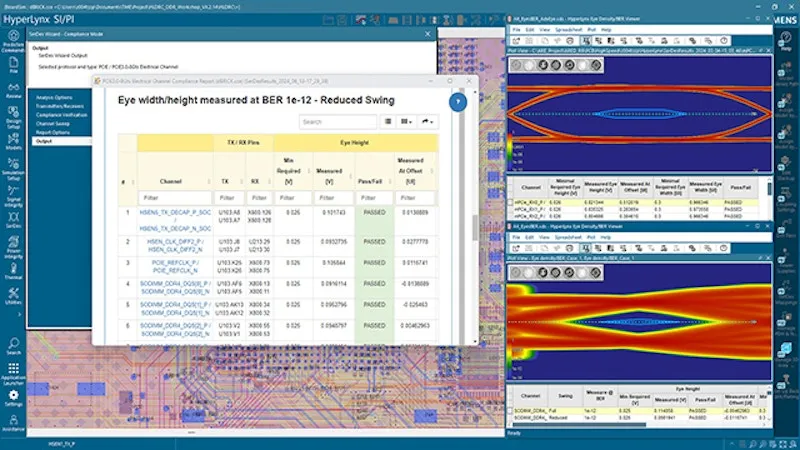Tick the checkbox of the first mPCIe row
Viewport: 800px width, 450px height.
(x=510, y=203)
